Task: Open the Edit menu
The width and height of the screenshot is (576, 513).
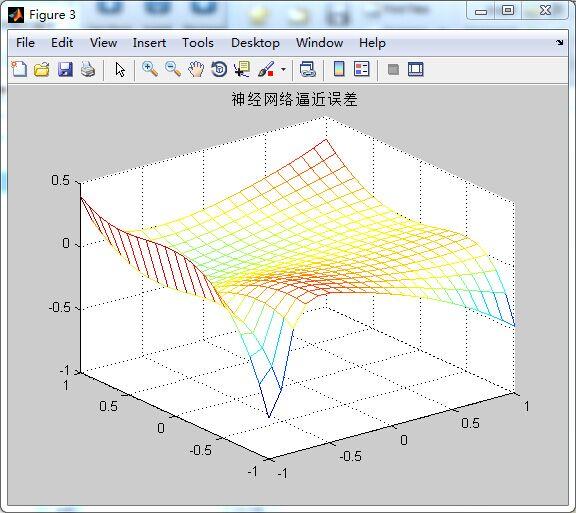Action: coord(62,43)
